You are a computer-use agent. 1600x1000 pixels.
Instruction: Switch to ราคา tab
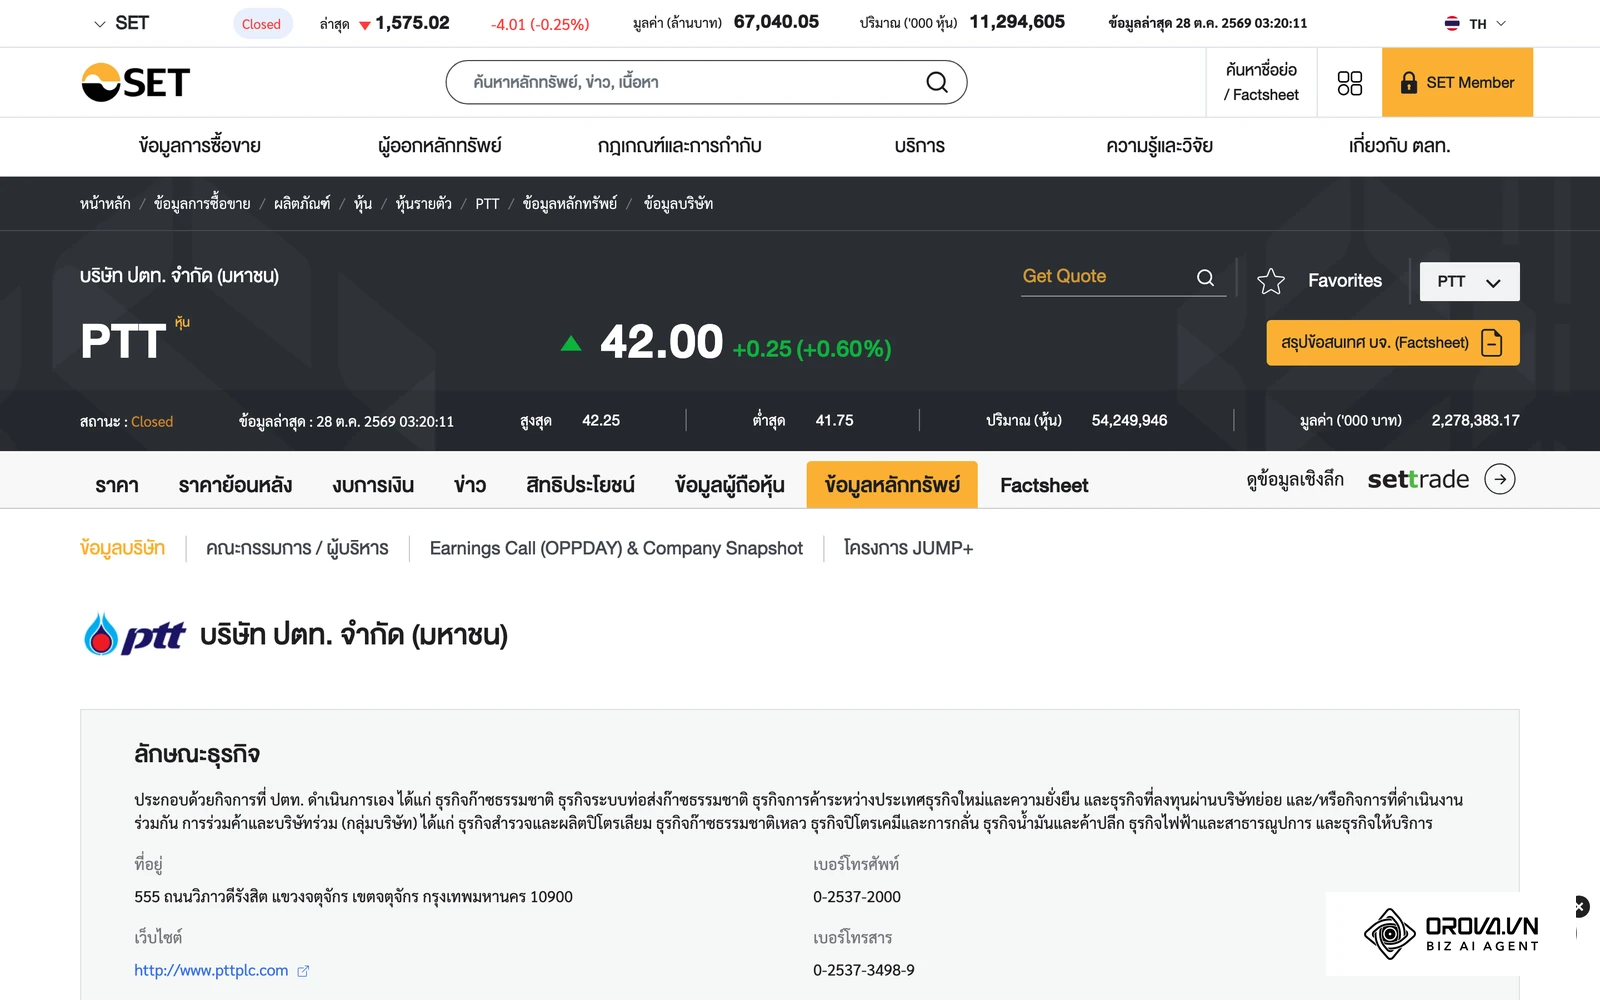coord(117,485)
